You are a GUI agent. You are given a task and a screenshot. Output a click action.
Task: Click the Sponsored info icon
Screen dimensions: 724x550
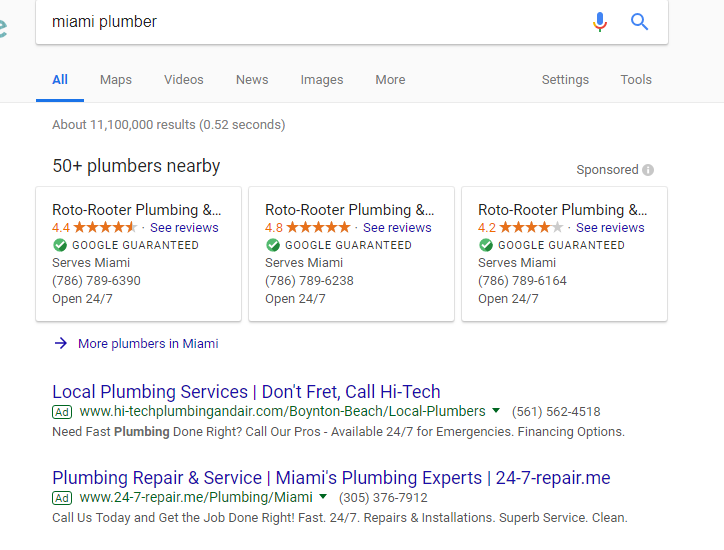pos(648,170)
